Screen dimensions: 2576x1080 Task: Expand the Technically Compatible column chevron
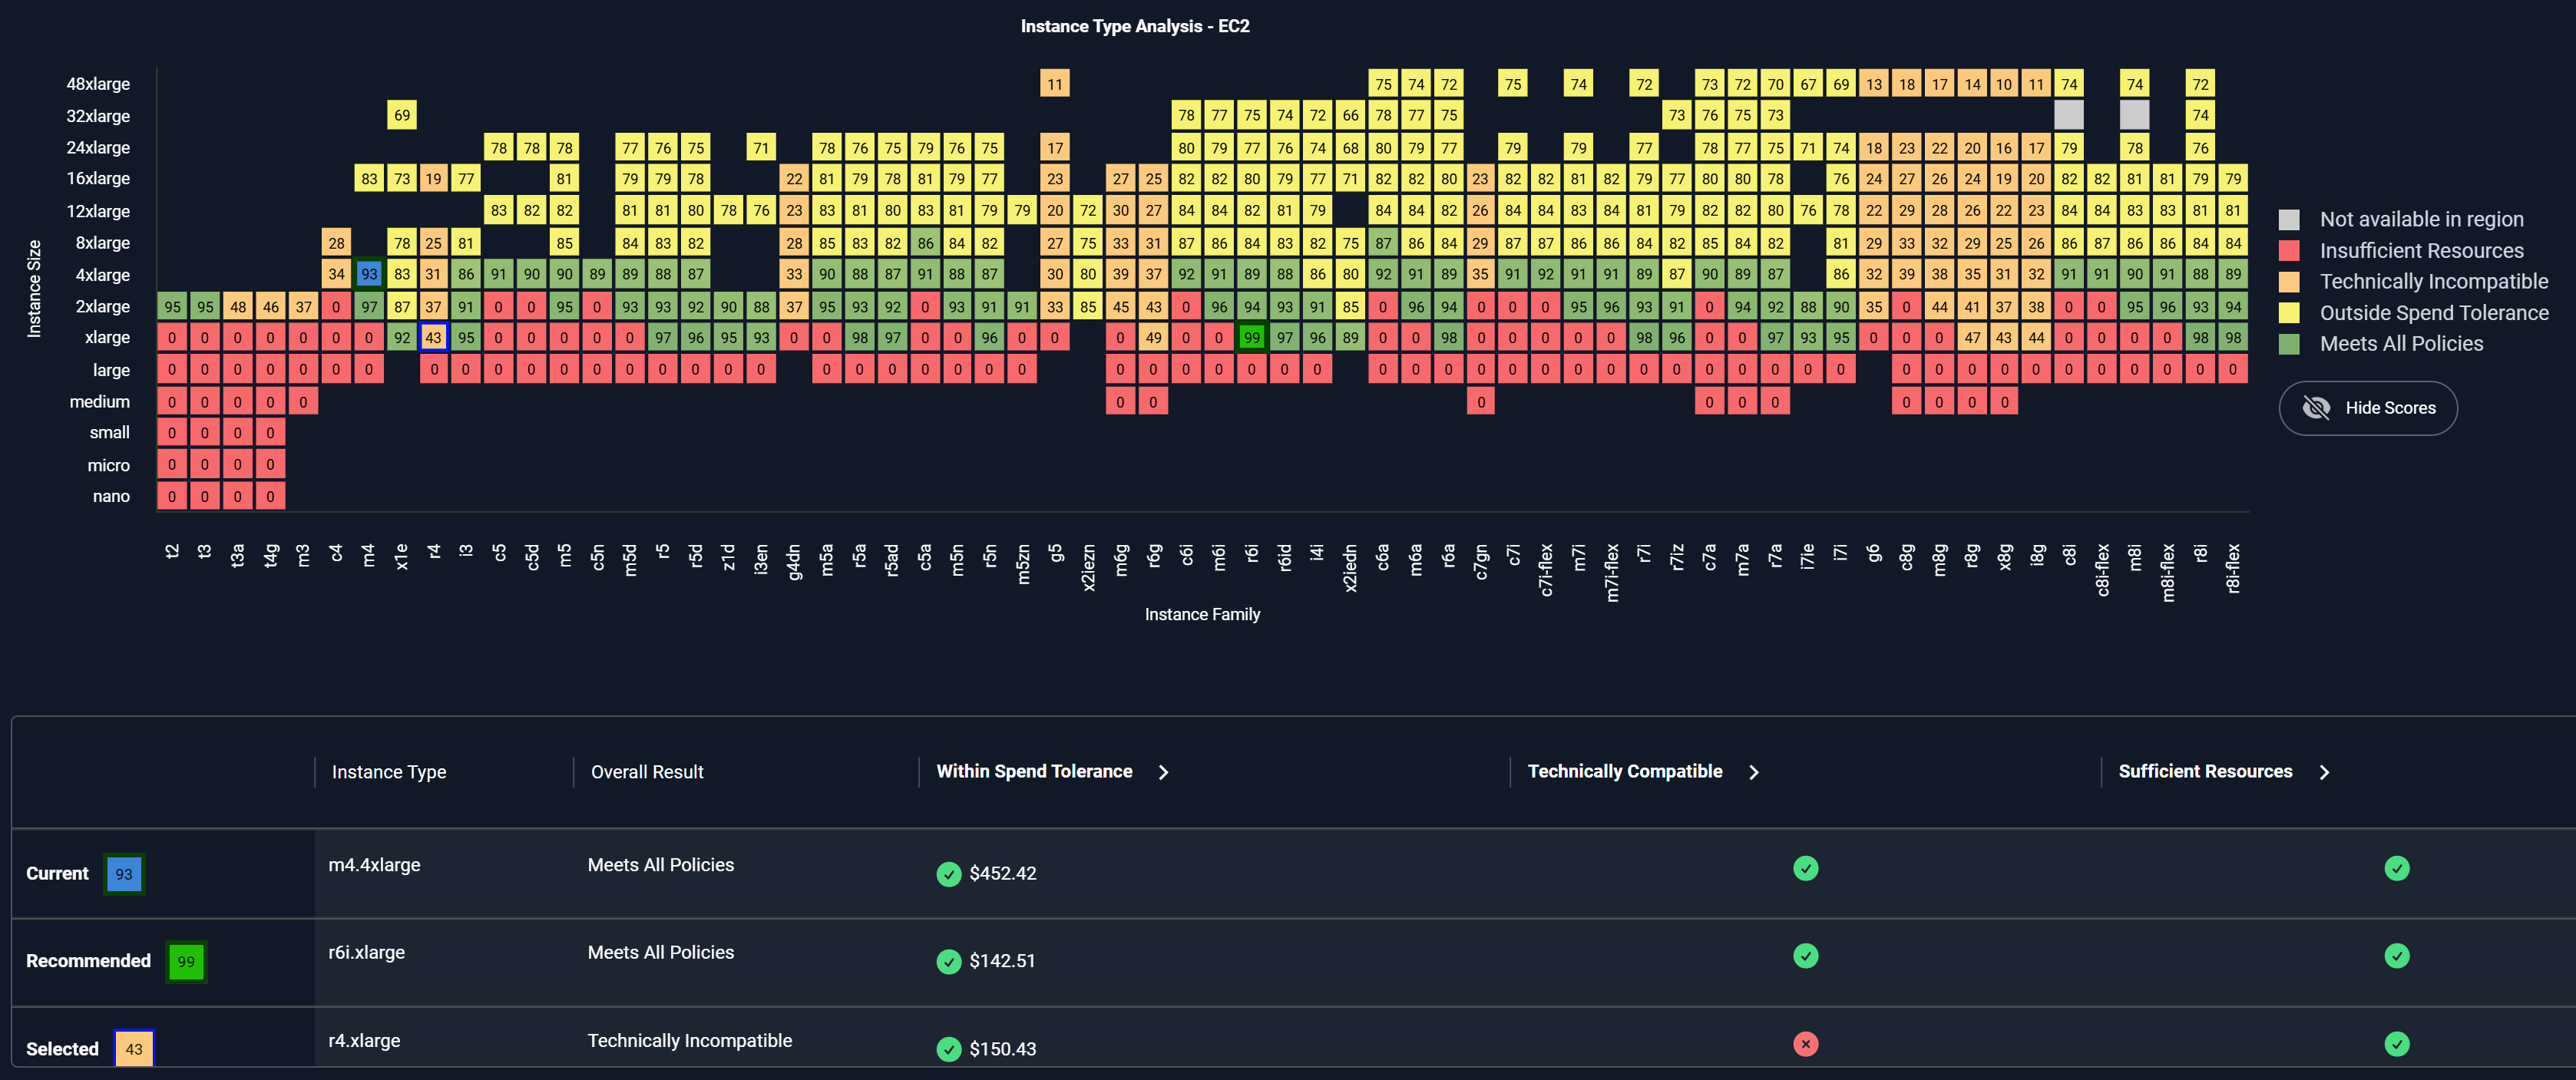[x=1753, y=772]
